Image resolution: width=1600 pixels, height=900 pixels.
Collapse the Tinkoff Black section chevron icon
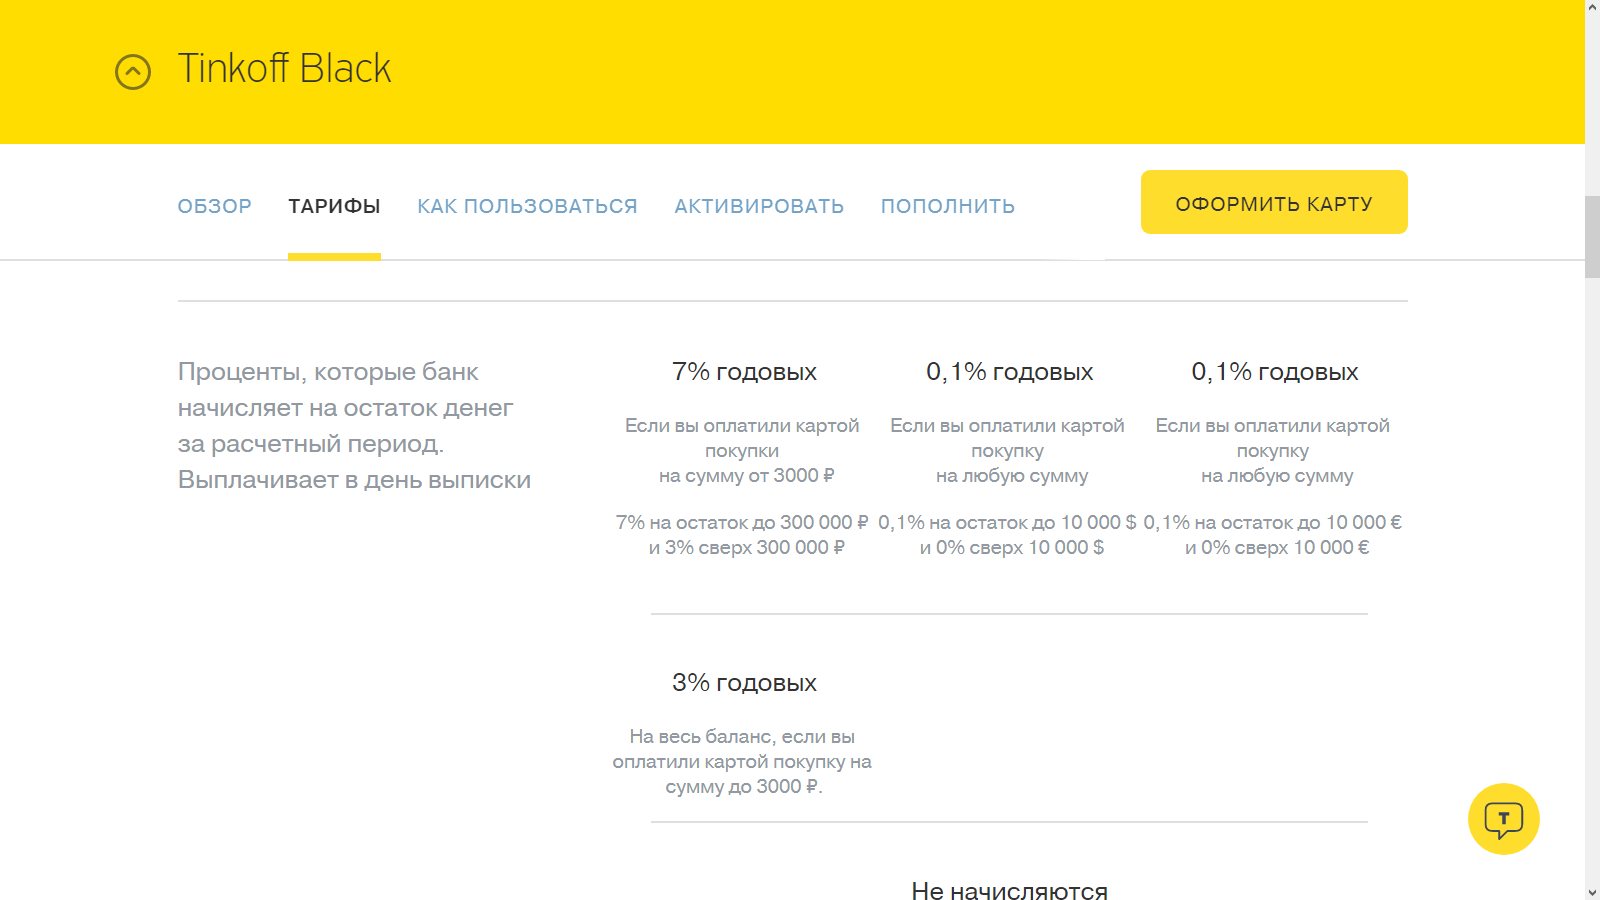point(133,71)
